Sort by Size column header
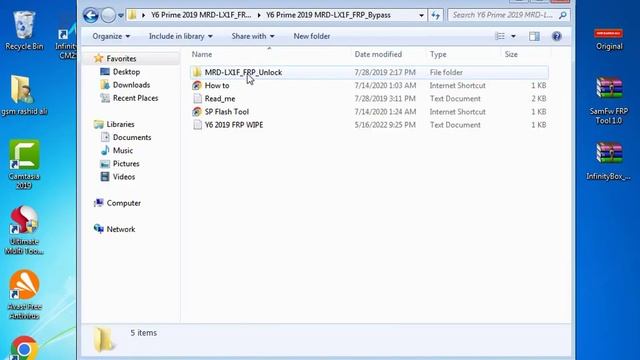This screenshot has height=360, width=640. pyautogui.click(x=525, y=54)
